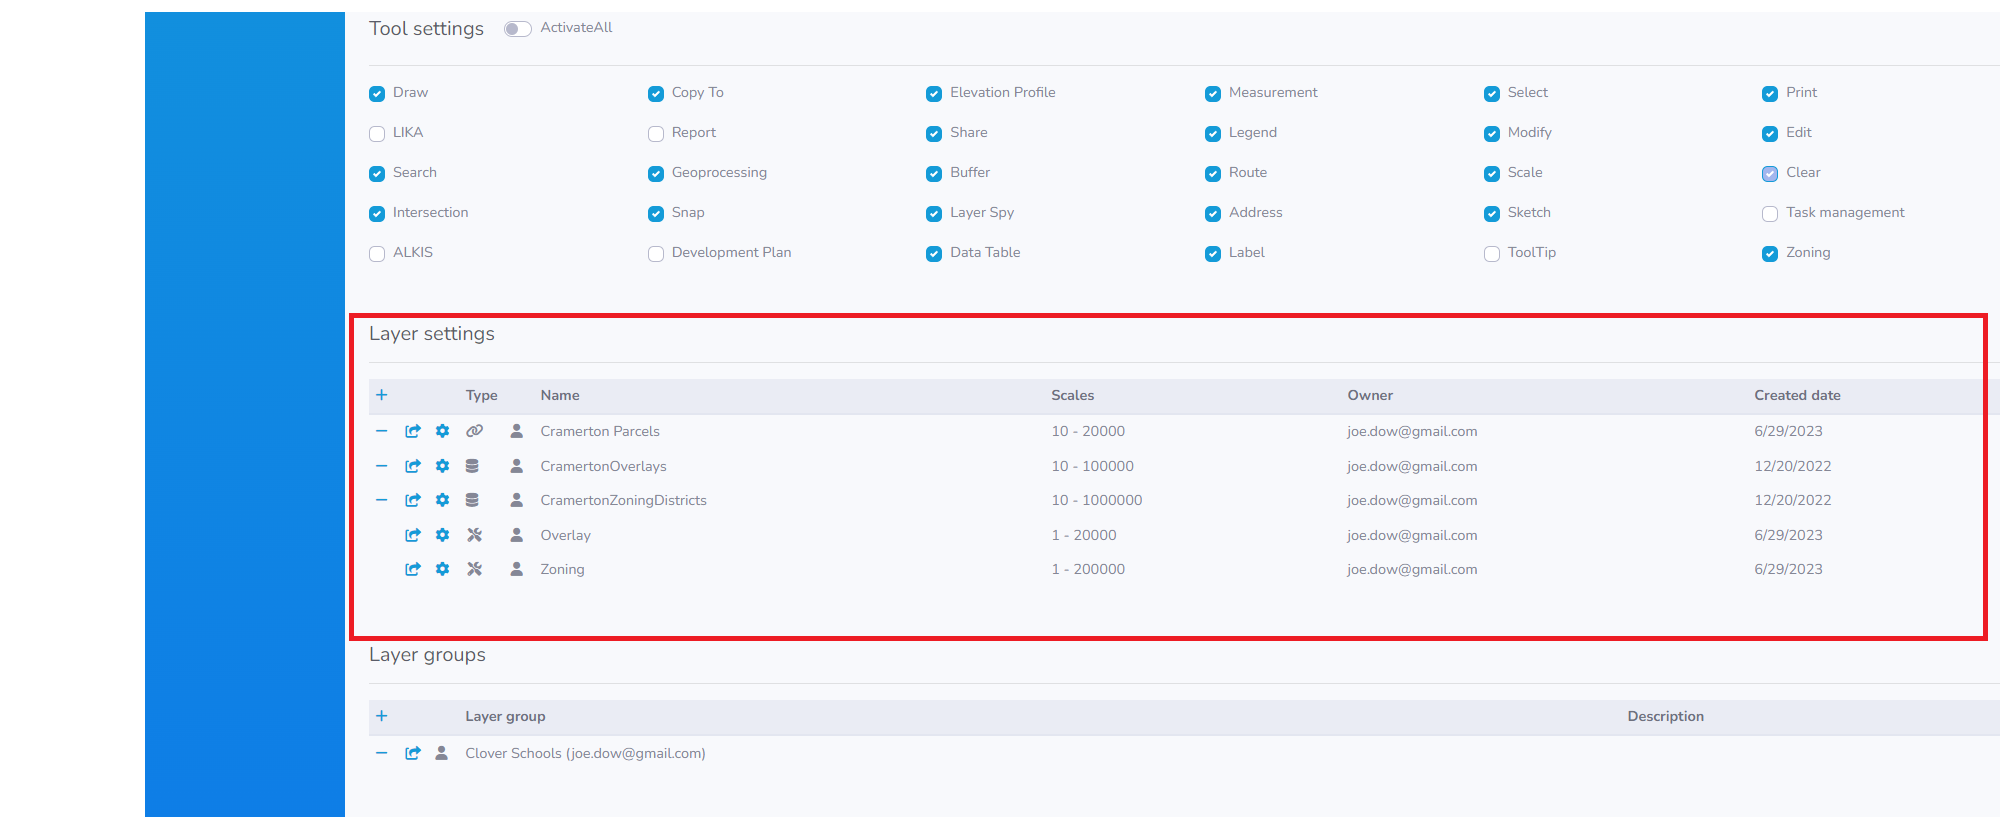Uncheck the Geoprocessing checkbox
Viewport: 2000px width, 817px height.
tap(656, 173)
